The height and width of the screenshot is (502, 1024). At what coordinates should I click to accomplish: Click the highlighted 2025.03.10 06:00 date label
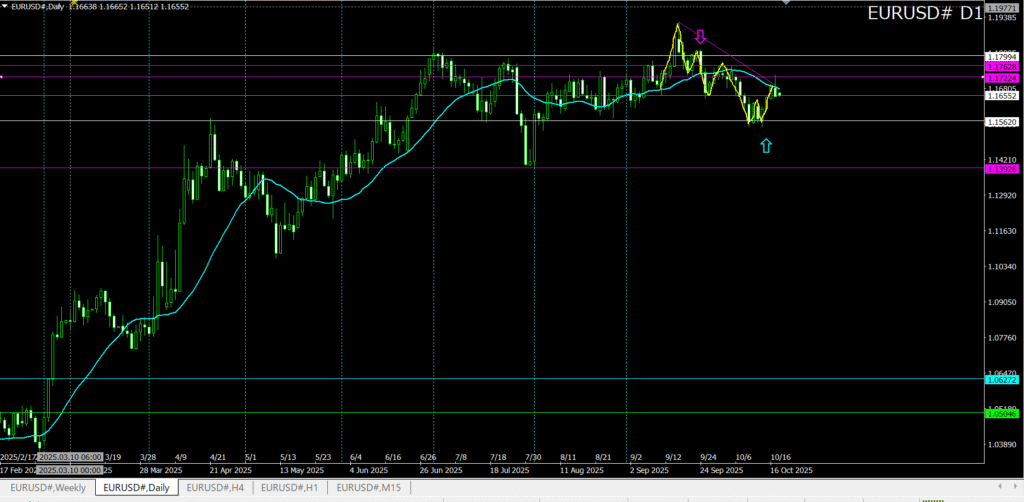click(70, 457)
